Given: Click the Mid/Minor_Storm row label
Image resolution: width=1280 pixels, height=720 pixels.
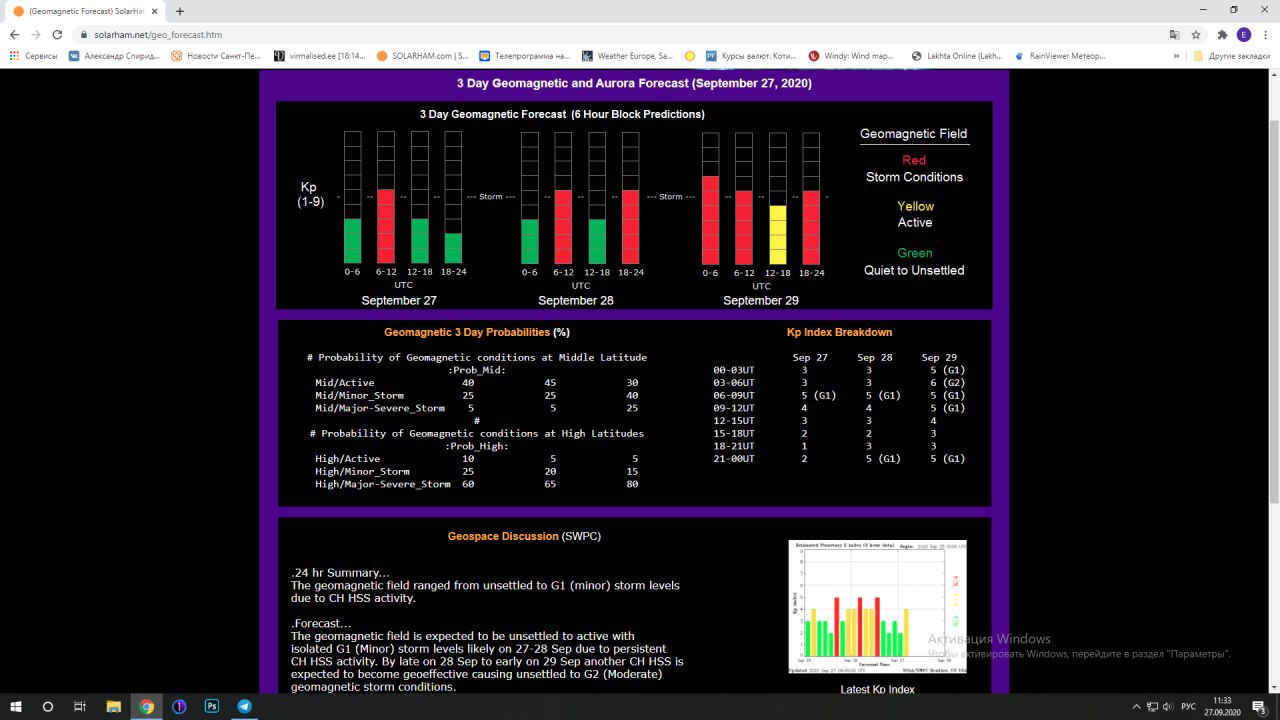Looking at the screenshot, I should [359, 395].
